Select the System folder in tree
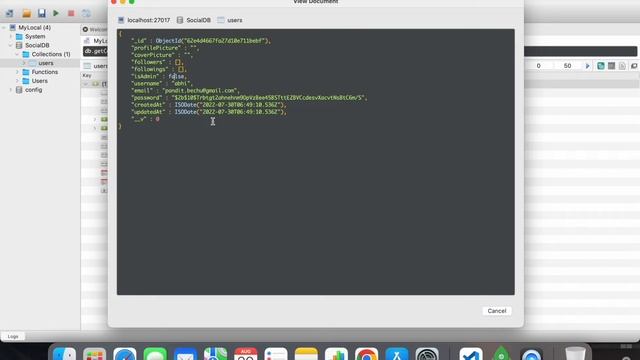 point(35,36)
